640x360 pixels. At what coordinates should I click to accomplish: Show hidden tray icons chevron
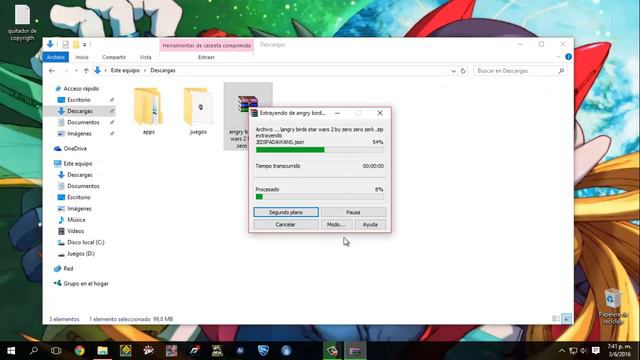(562, 351)
